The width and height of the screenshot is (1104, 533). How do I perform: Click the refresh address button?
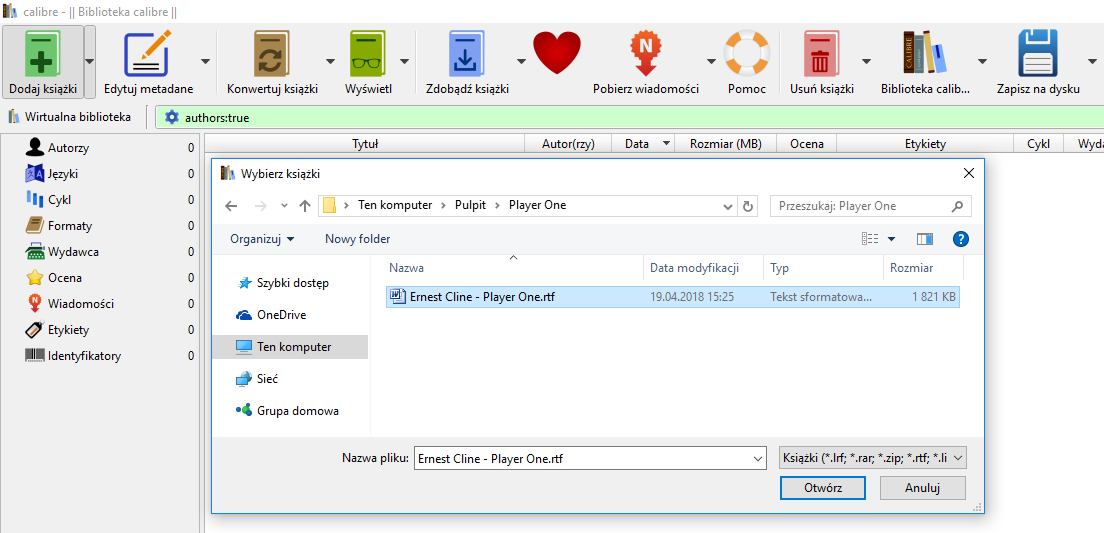(x=748, y=206)
